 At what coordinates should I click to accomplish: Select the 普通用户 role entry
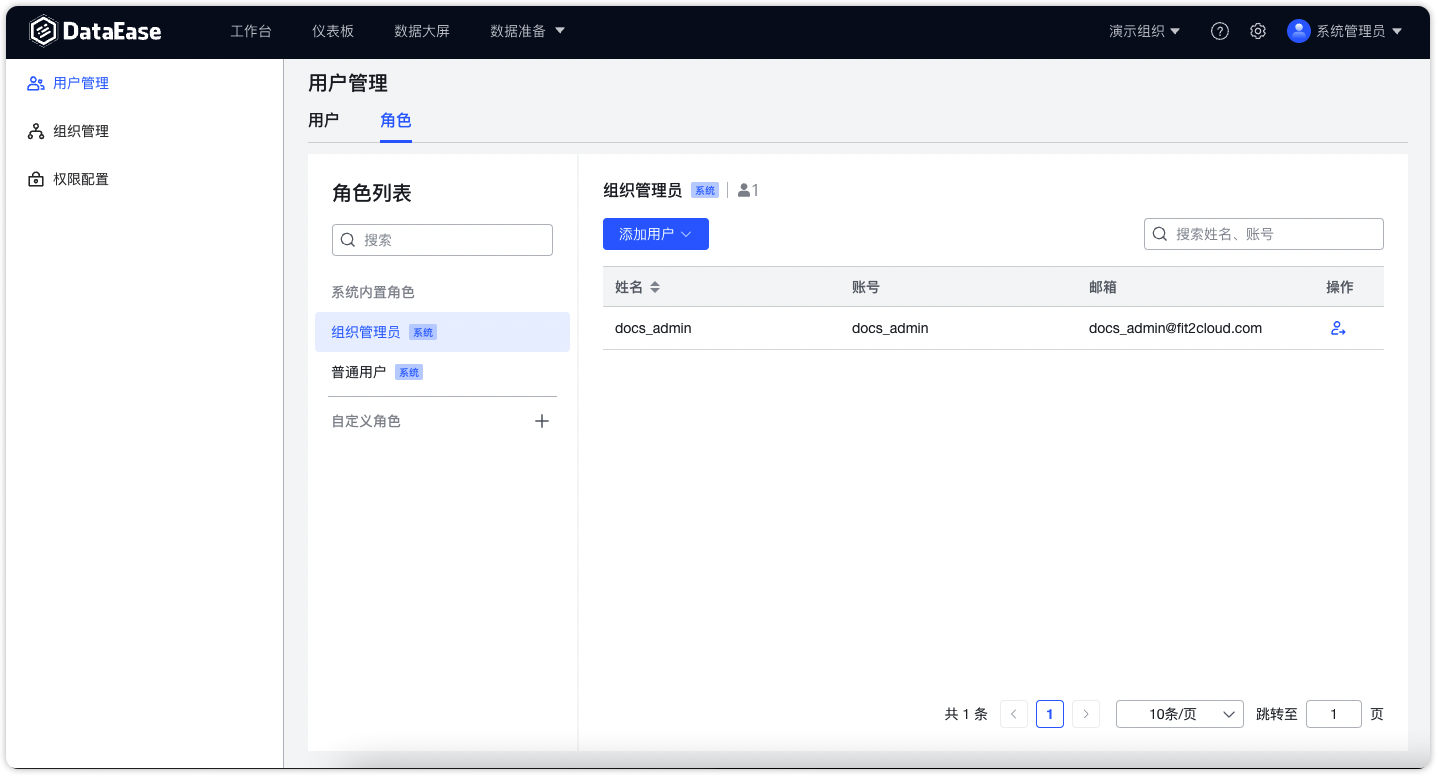(x=358, y=371)
